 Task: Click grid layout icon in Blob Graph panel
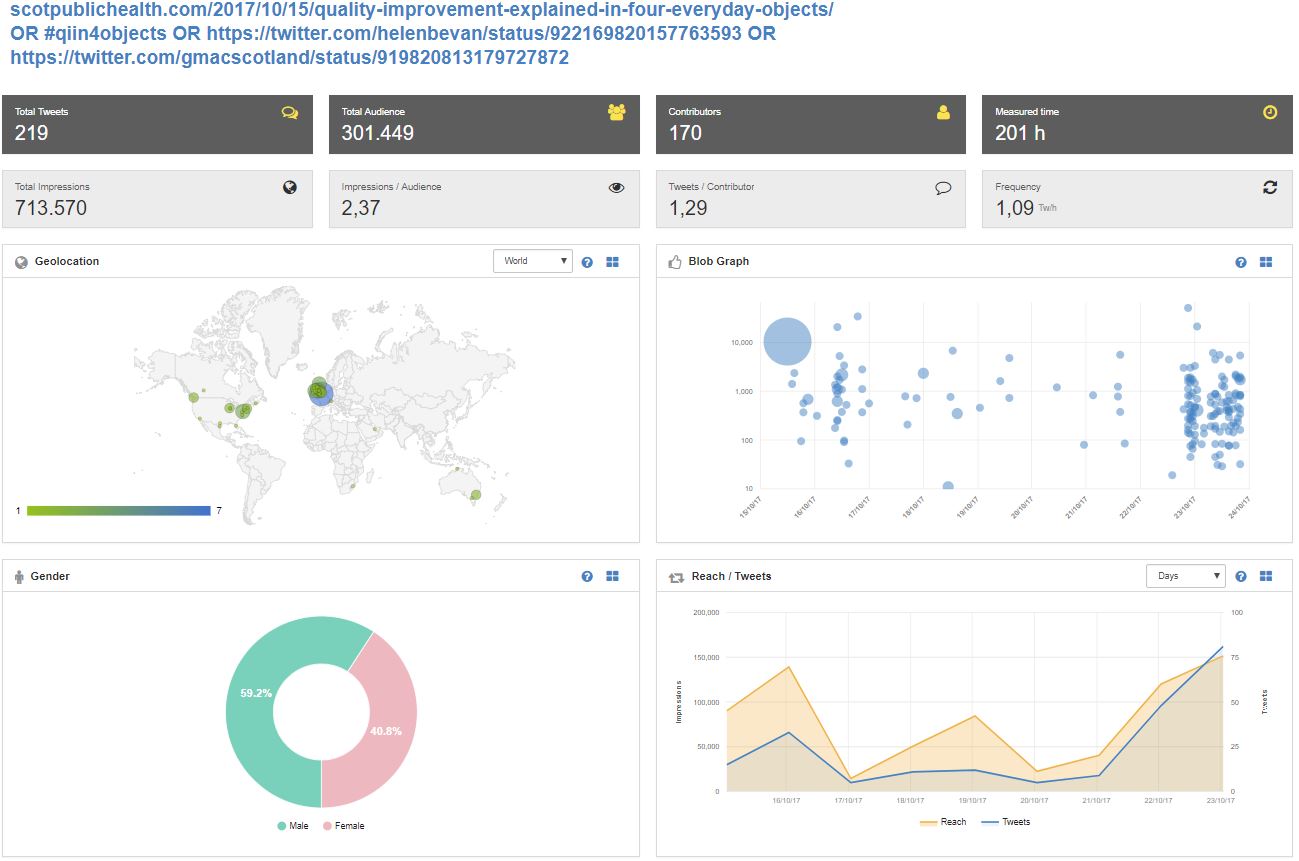[1266, 262]
